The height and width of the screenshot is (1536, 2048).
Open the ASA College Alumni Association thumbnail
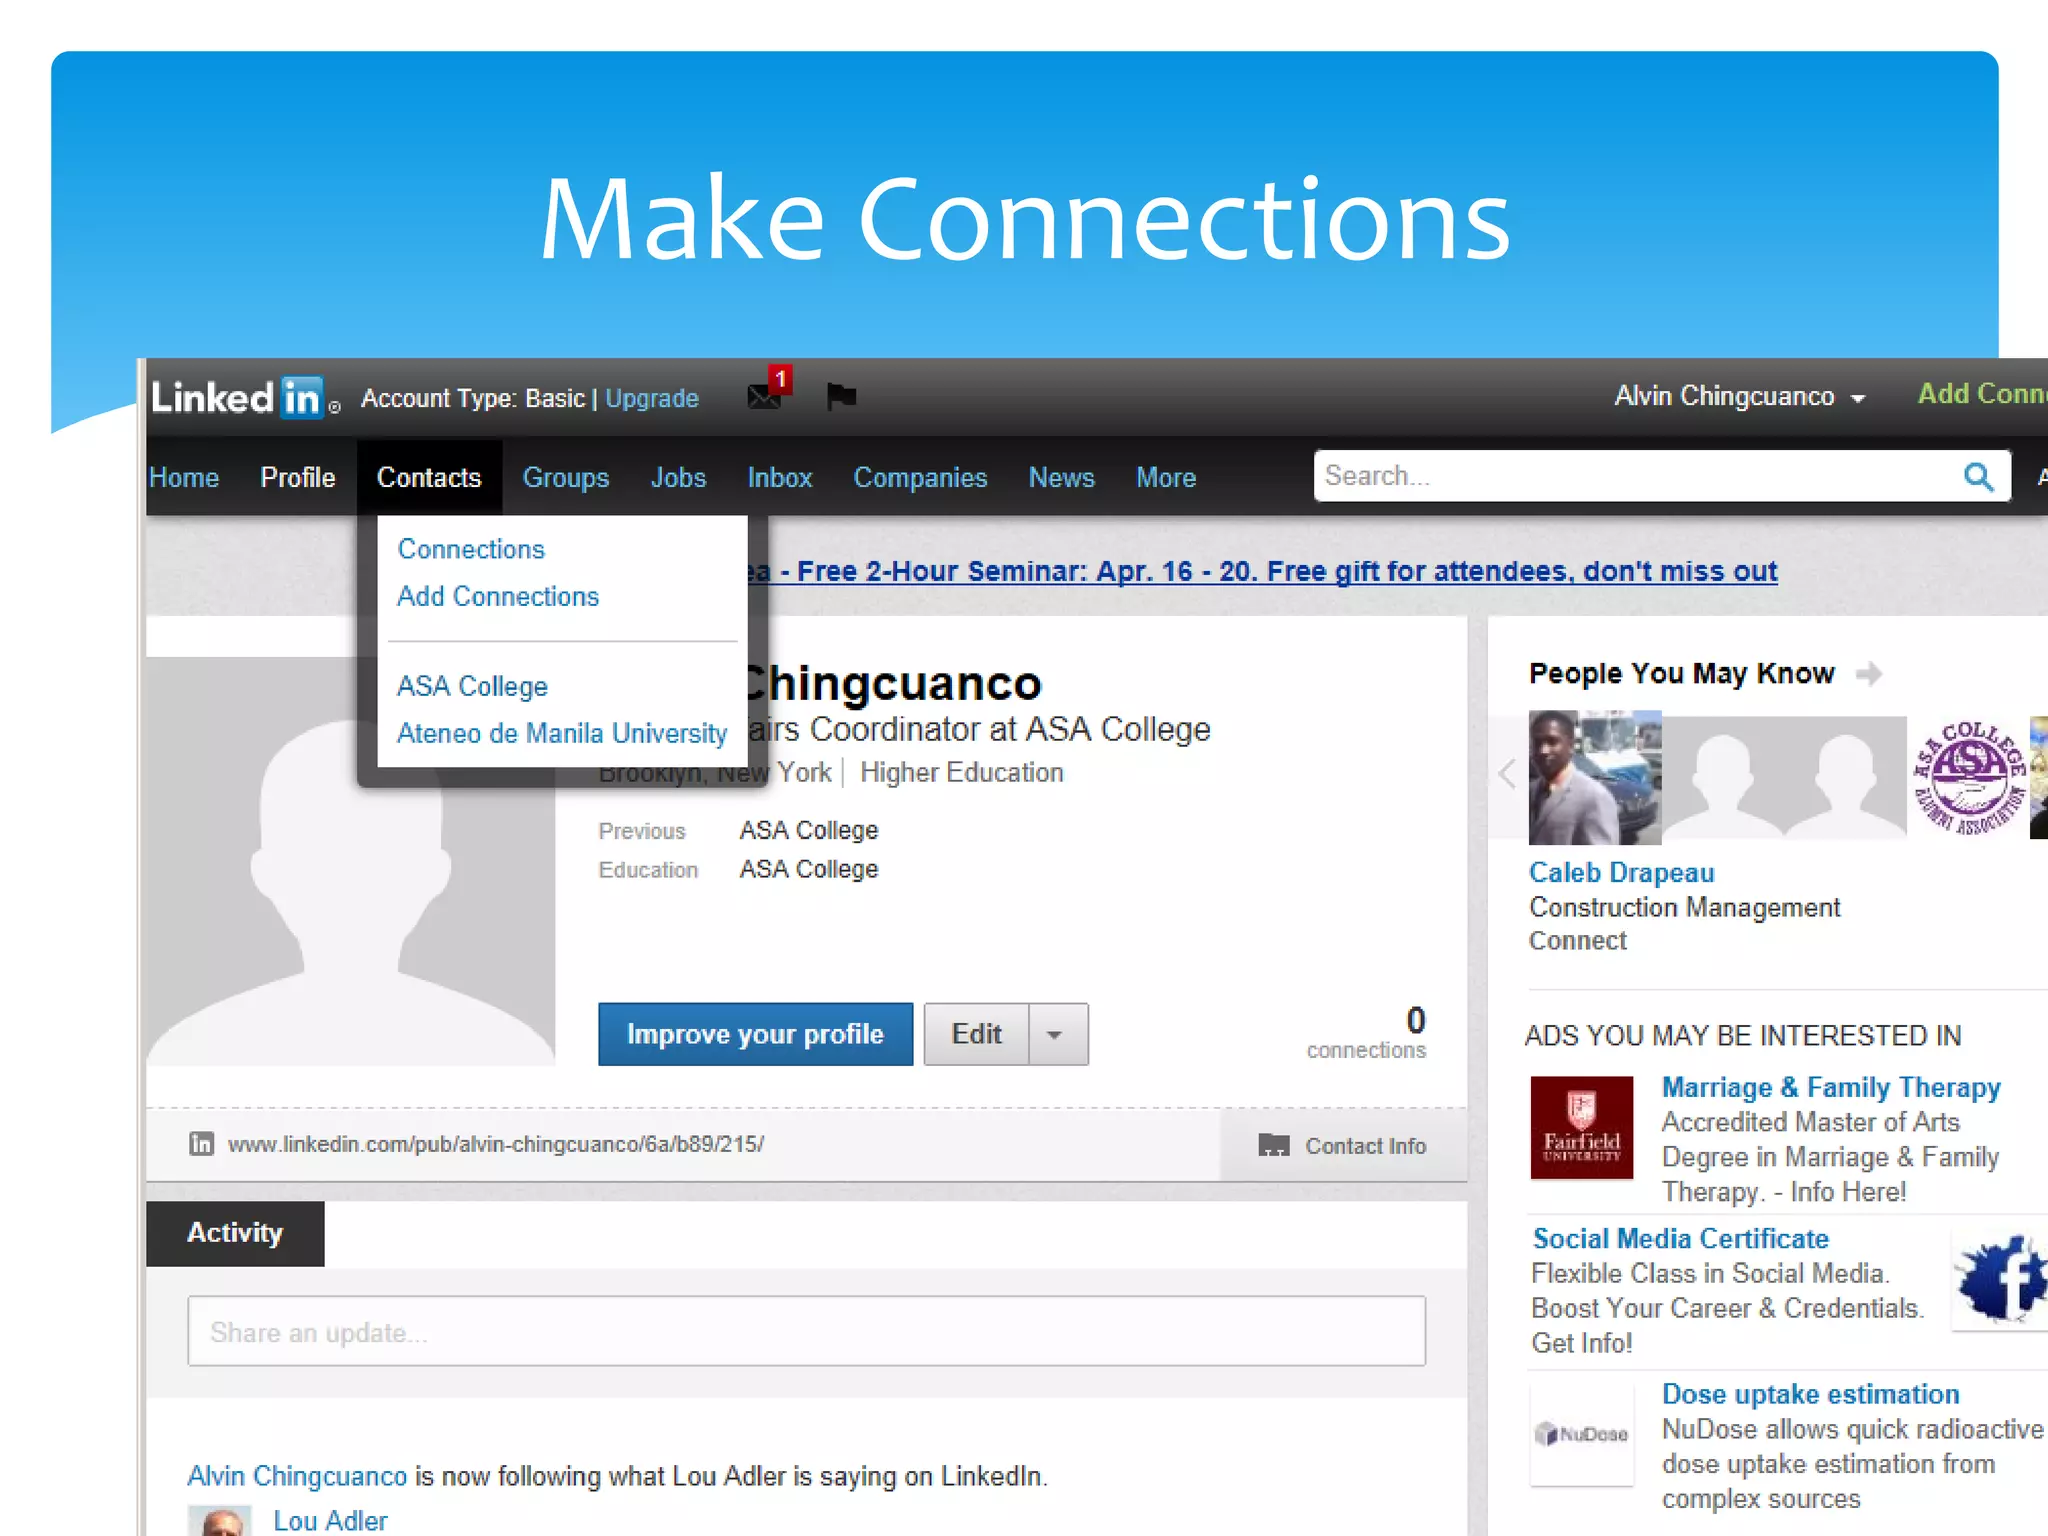coord(1967,777)
